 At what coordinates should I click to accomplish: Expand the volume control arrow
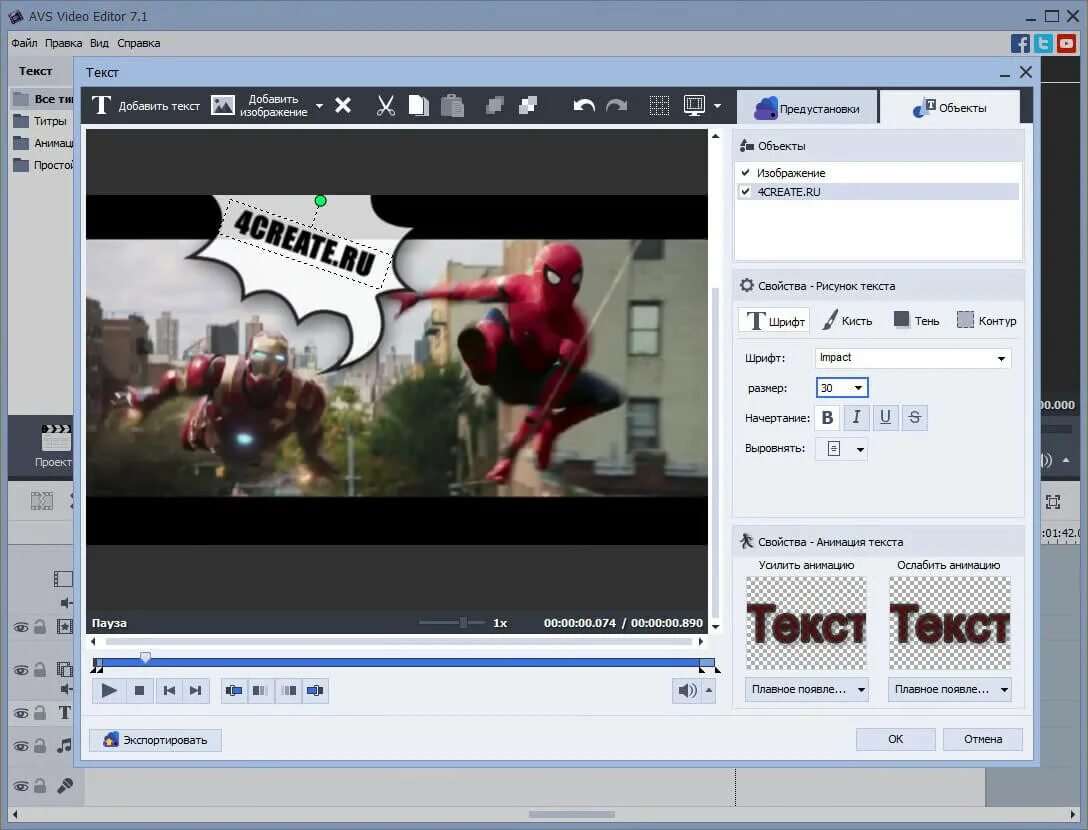(708, 691)
